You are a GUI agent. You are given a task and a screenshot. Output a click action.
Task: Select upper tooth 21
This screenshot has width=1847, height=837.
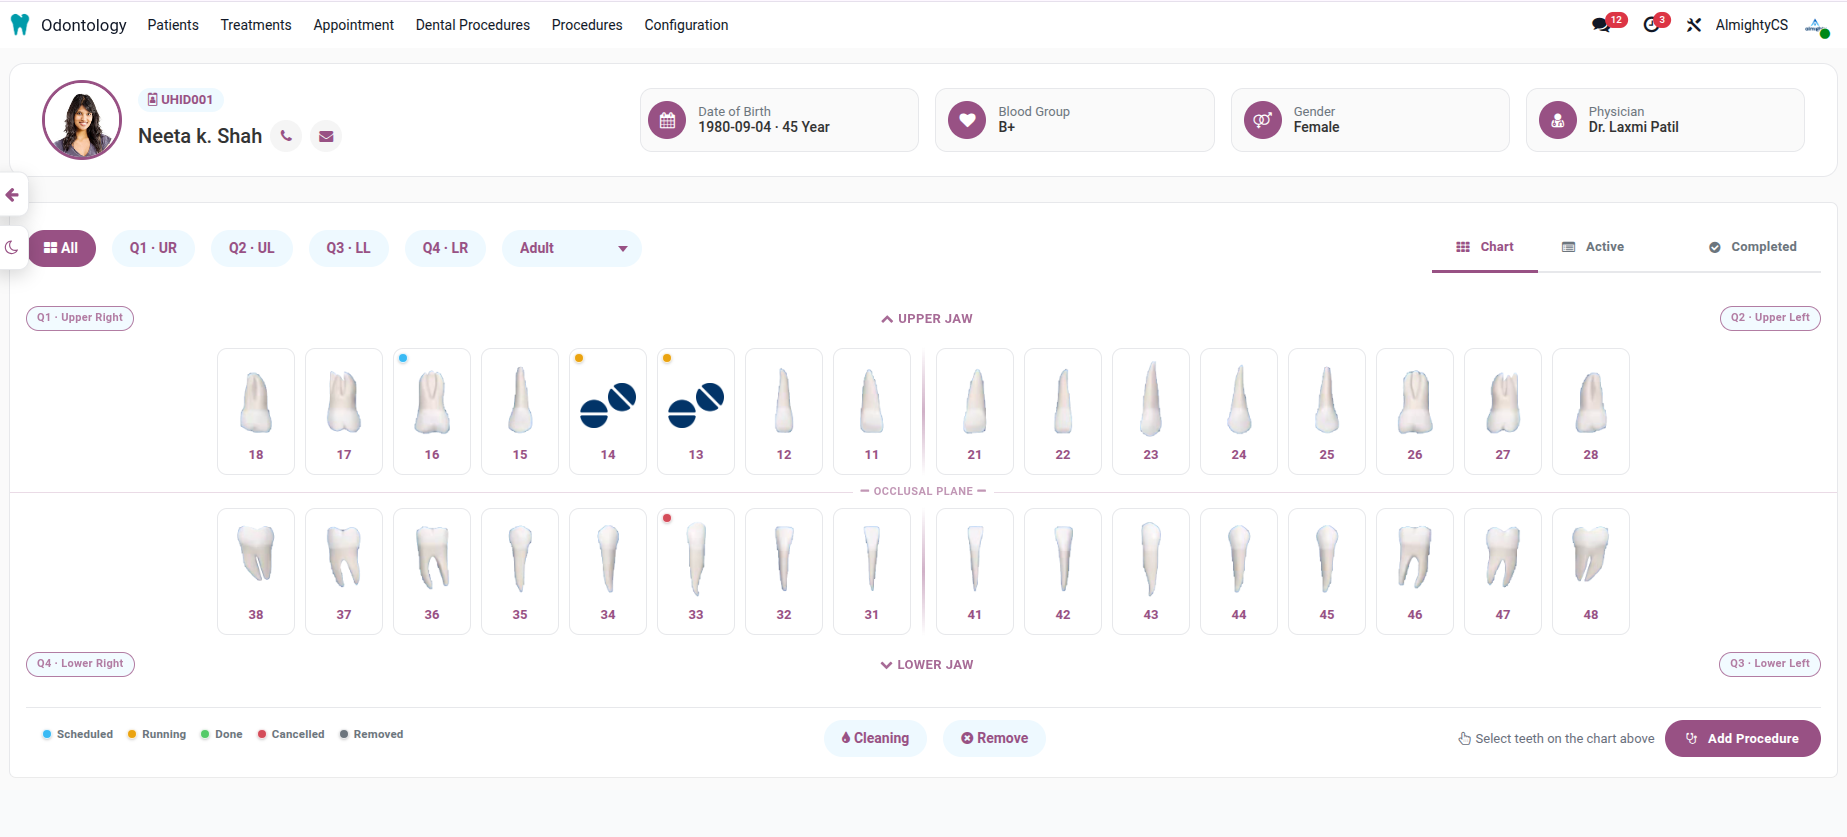point(975,411)
